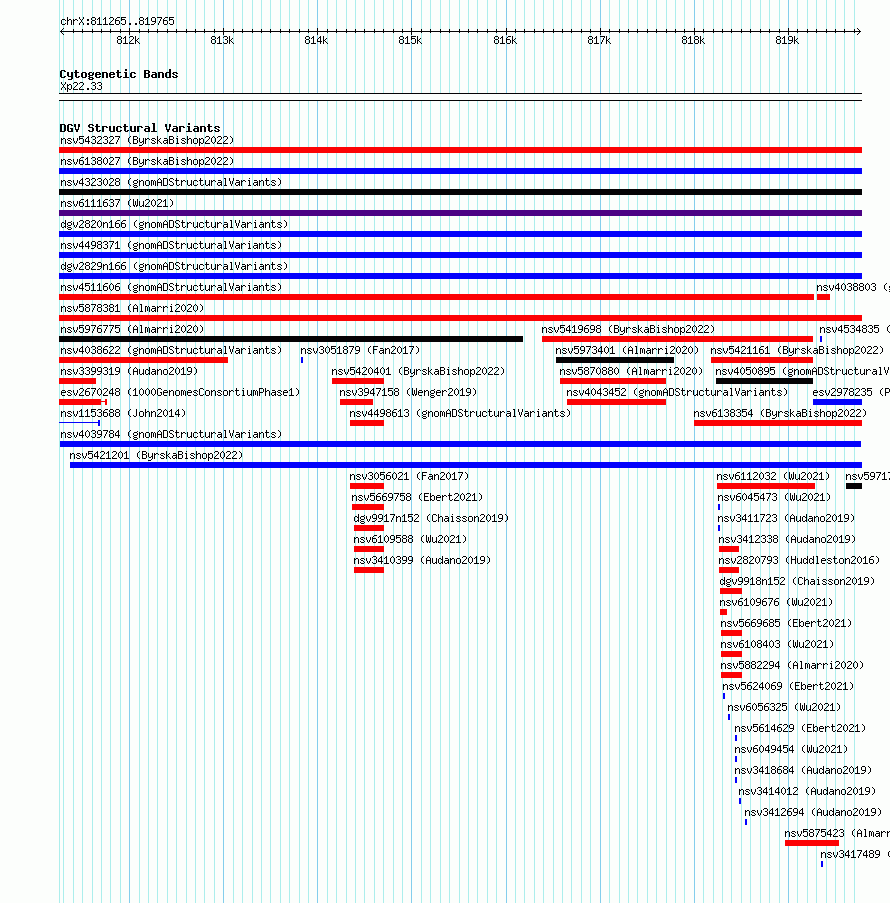Viewport: 890px width, 903px height.
Task: Open nsv6138354 (ByrskaBishop2022) label
Action: pos(780,413)
